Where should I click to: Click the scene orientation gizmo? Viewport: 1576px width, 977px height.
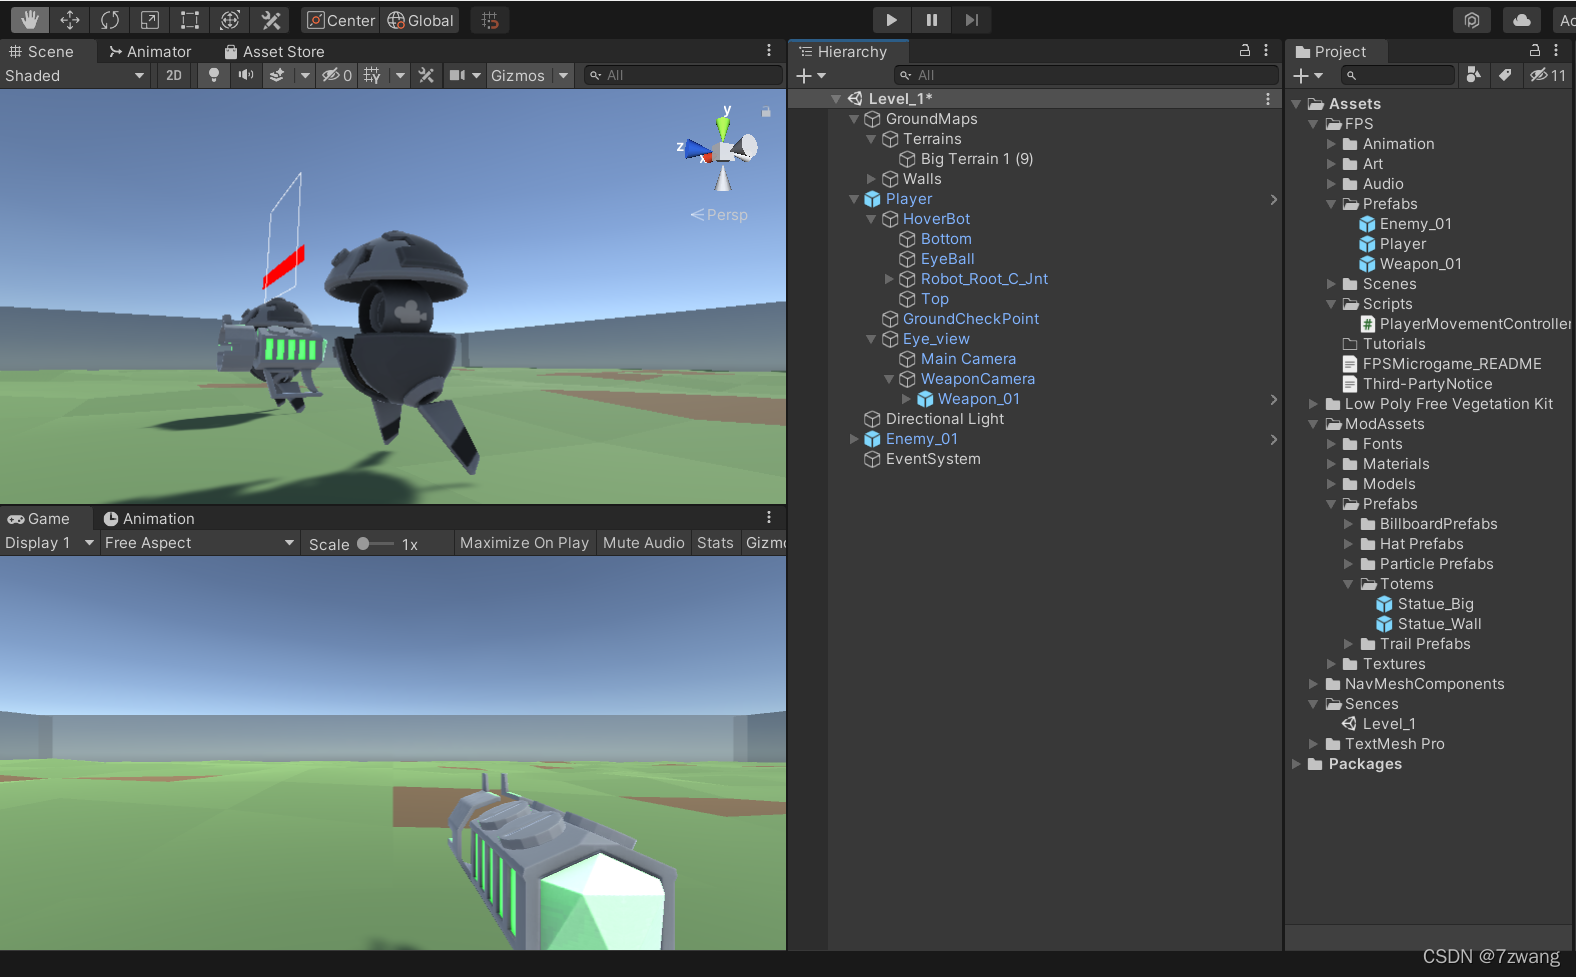coord(722,150)
